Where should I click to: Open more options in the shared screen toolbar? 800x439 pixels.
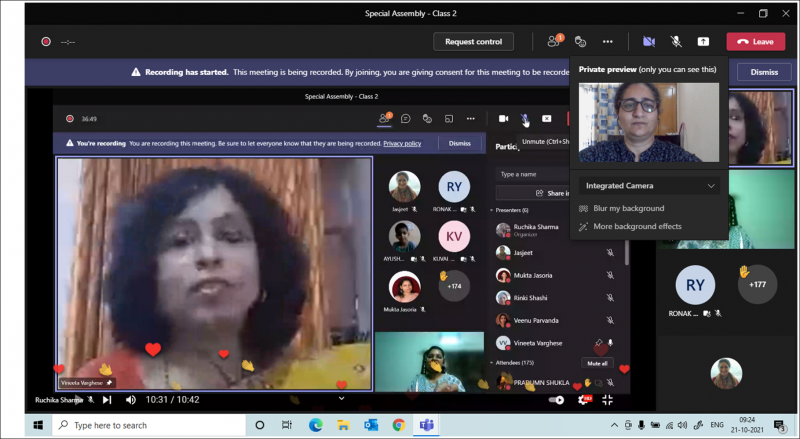(470, 119)
